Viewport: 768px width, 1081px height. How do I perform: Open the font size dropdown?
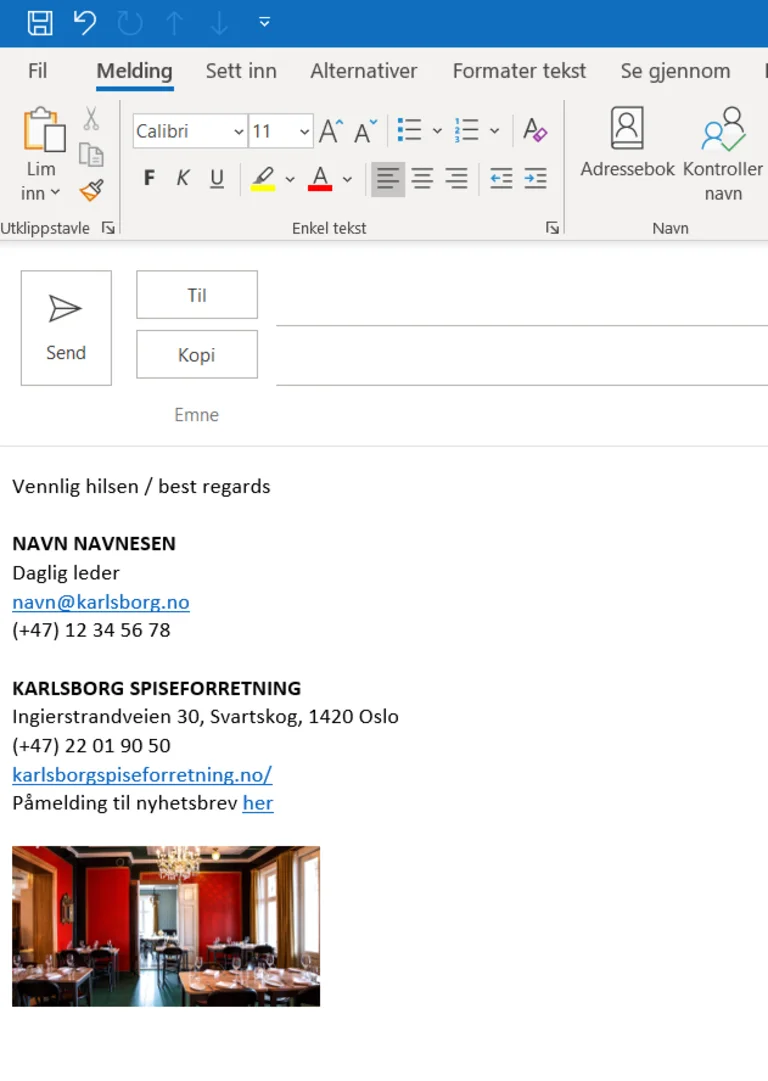pos(303,132)
